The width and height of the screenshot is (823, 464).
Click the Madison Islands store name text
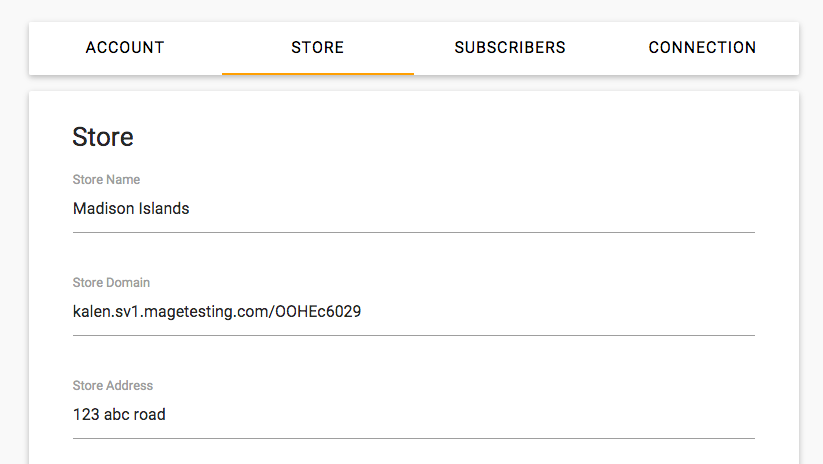131,209
